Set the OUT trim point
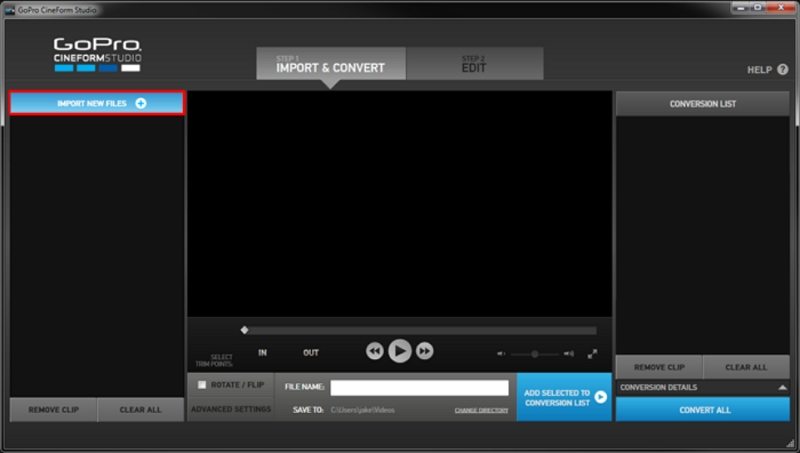 tap(311, 353)
